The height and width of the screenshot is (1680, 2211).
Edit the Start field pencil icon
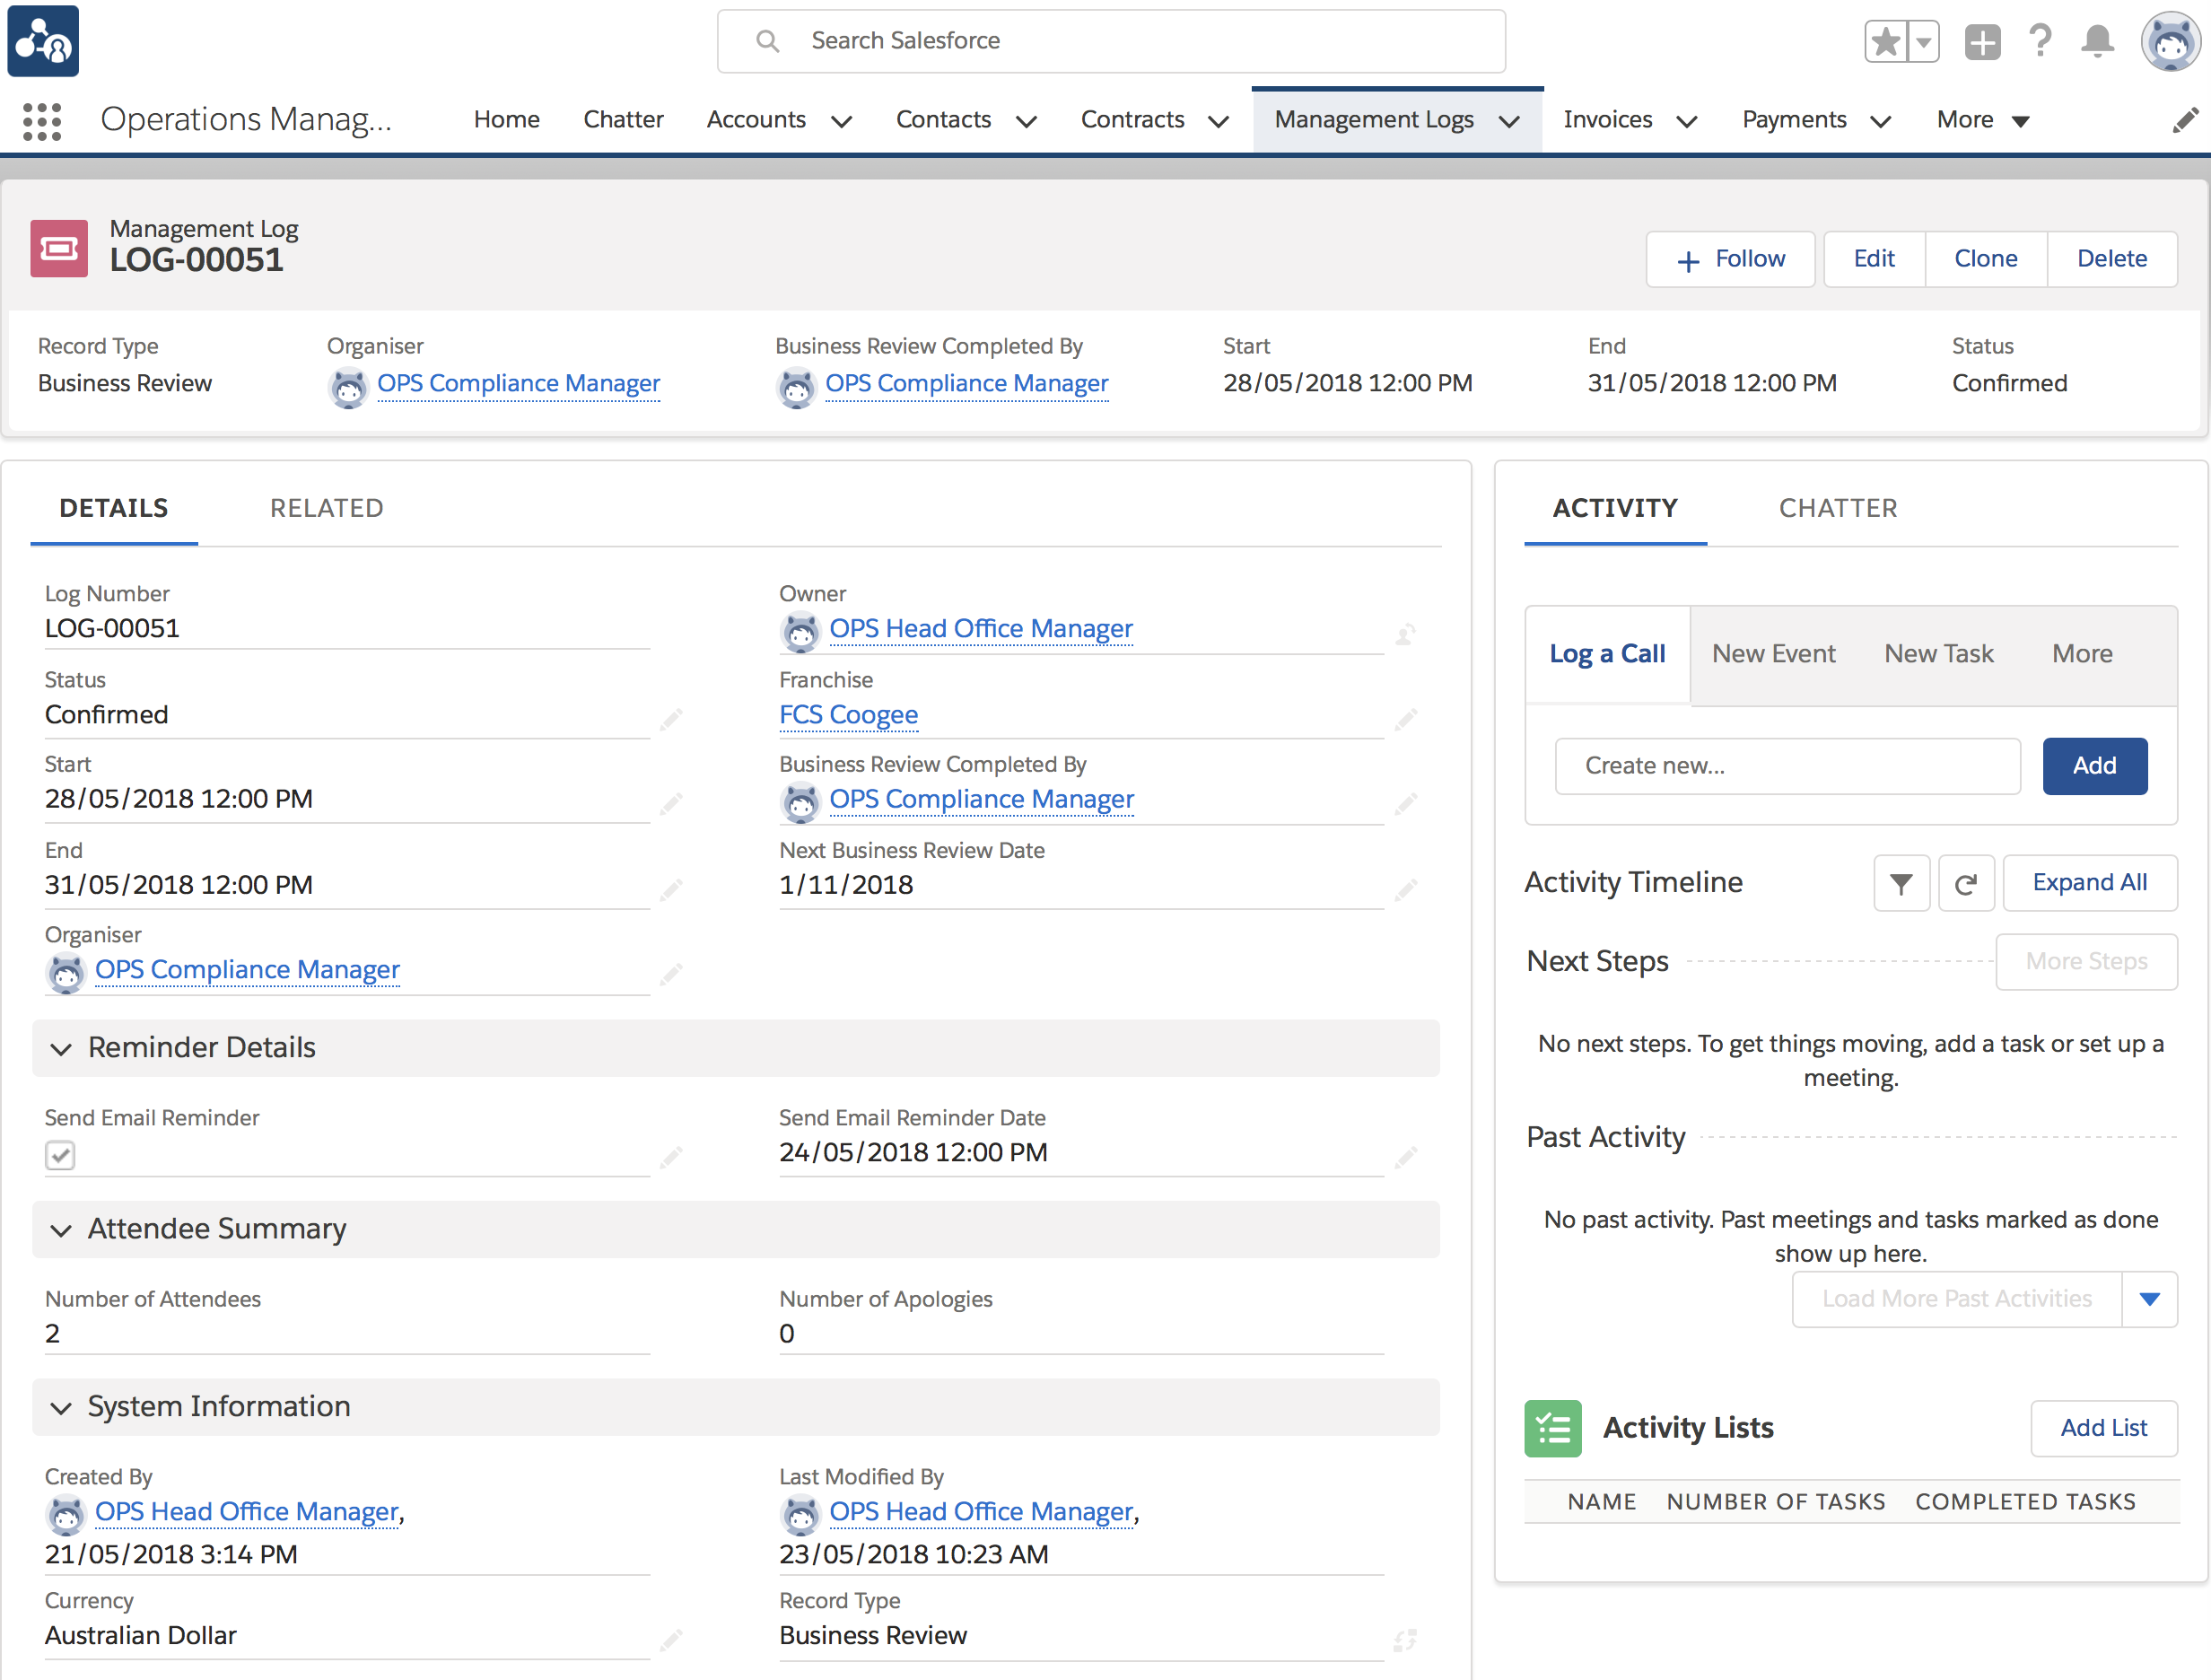[x=671, y=803]
